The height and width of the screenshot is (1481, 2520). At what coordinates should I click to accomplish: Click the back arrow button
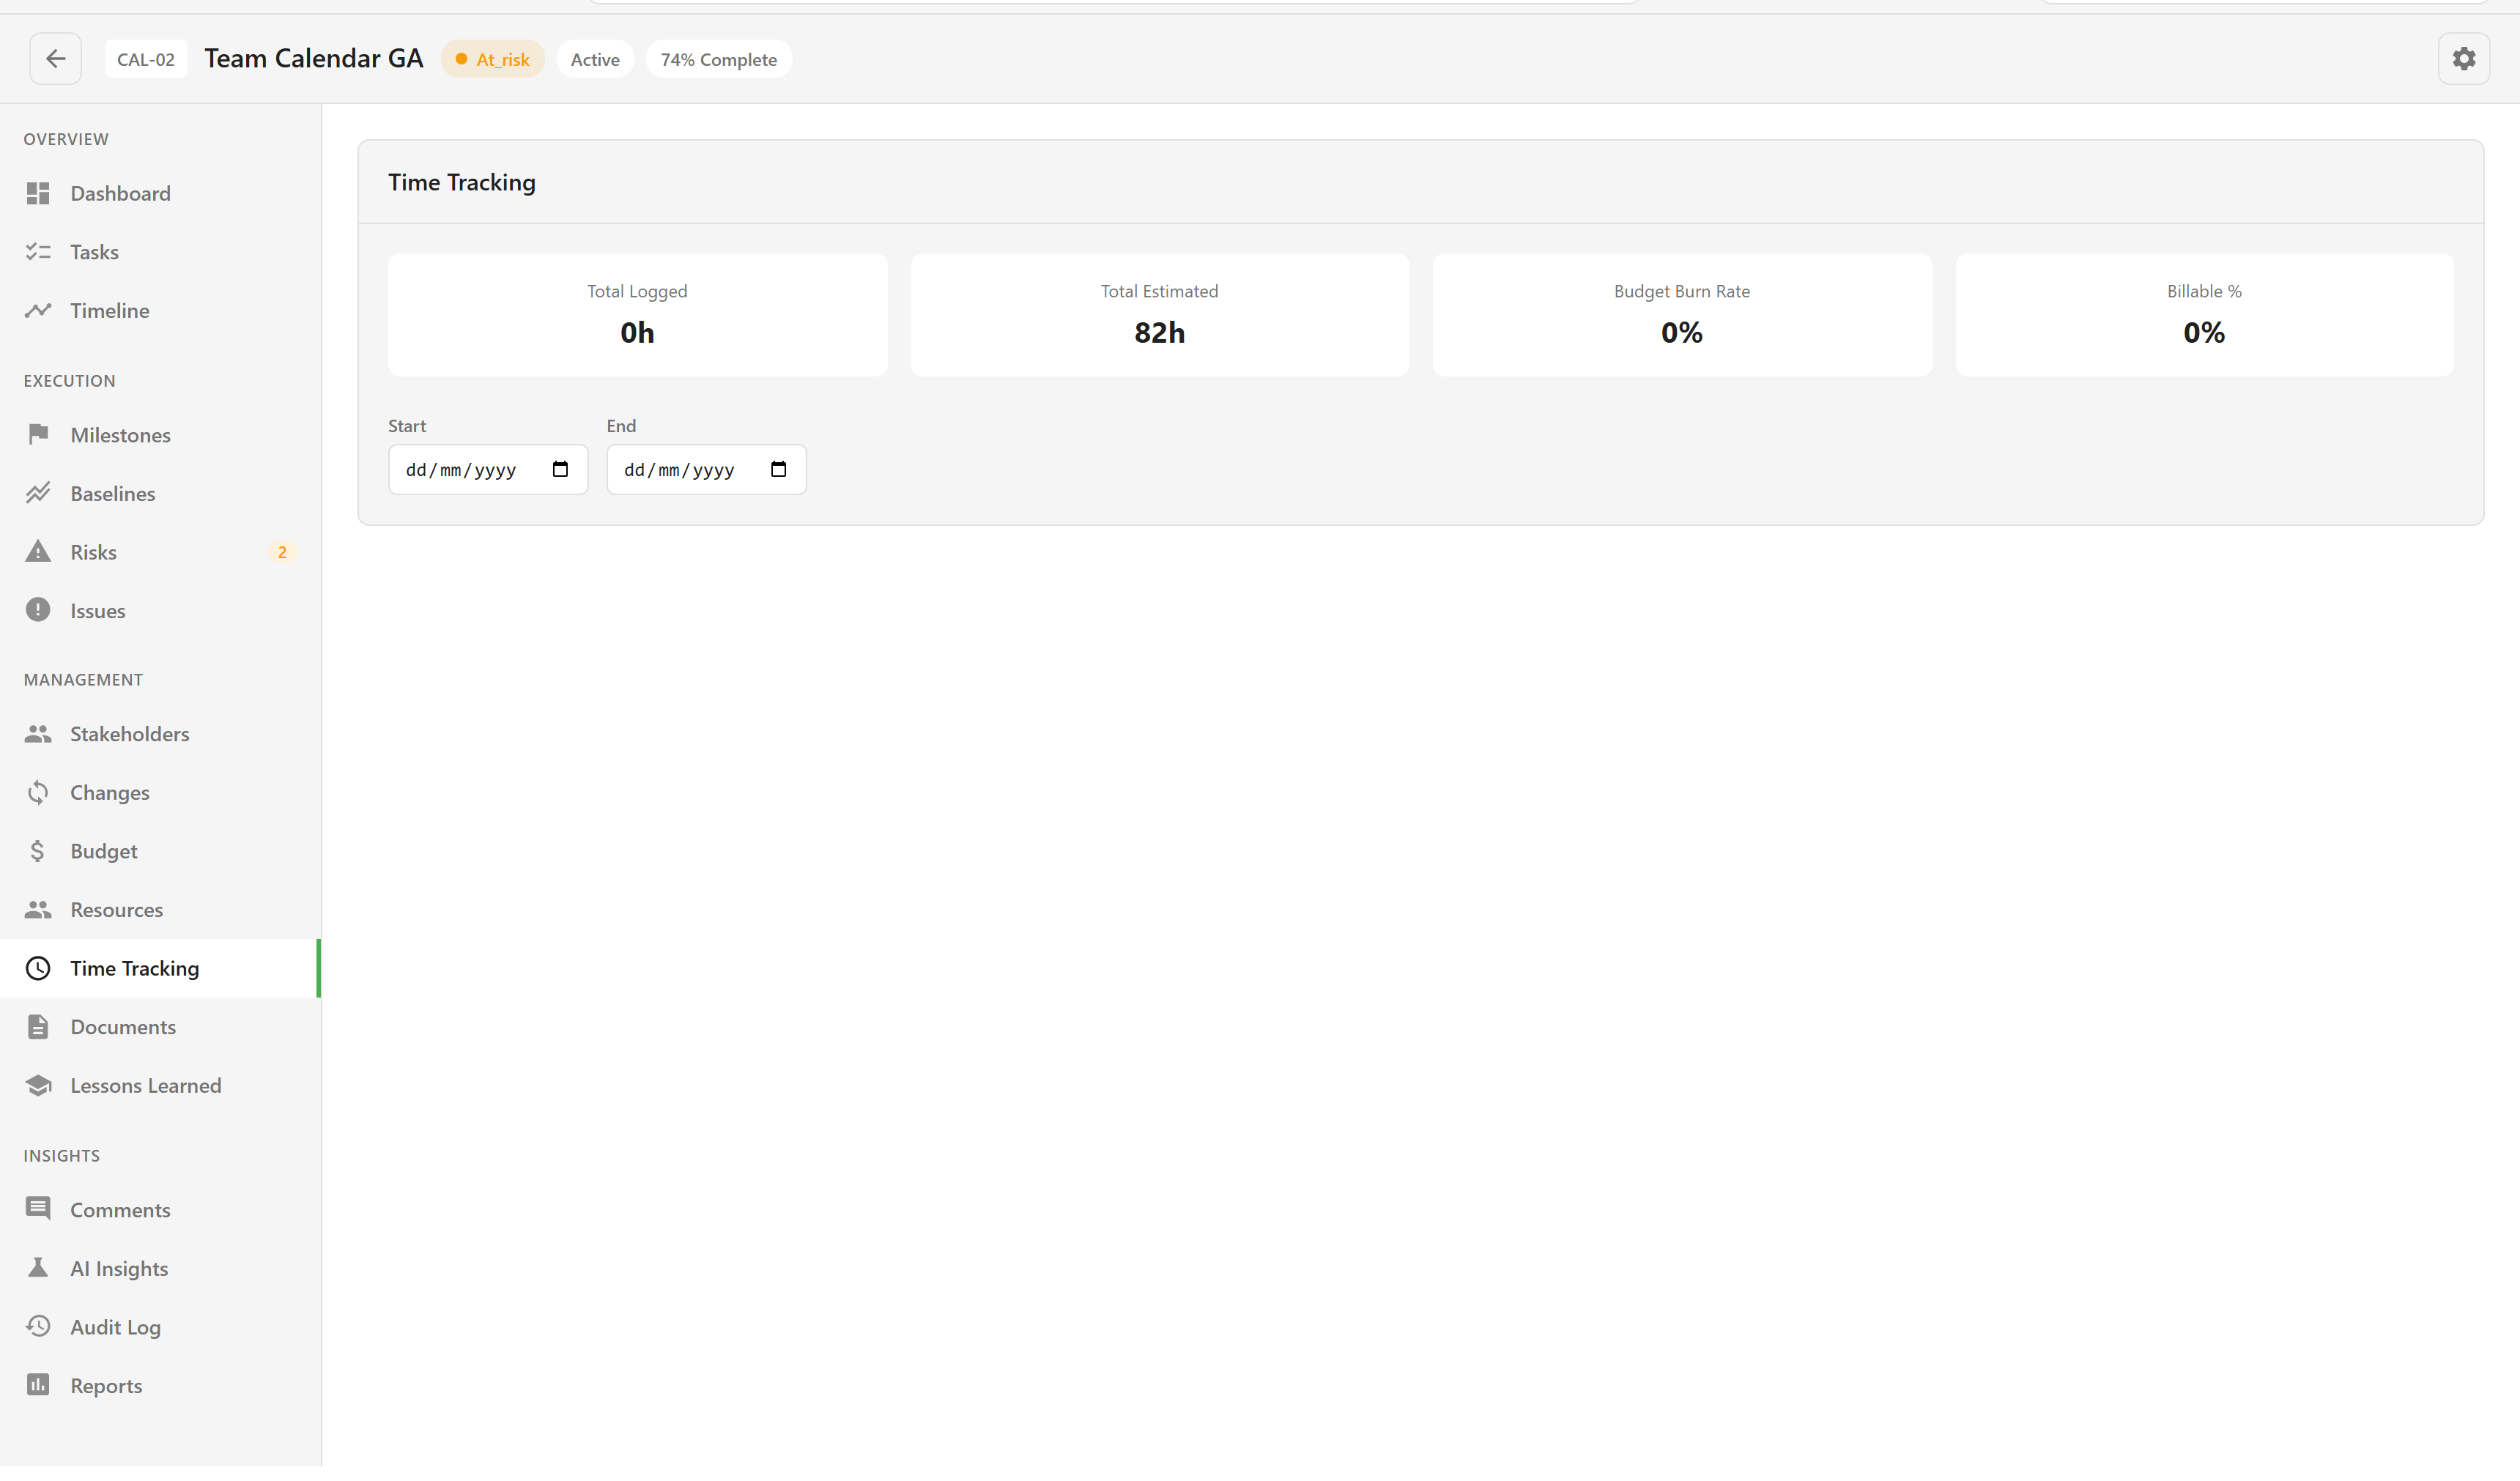click(55, 59)
